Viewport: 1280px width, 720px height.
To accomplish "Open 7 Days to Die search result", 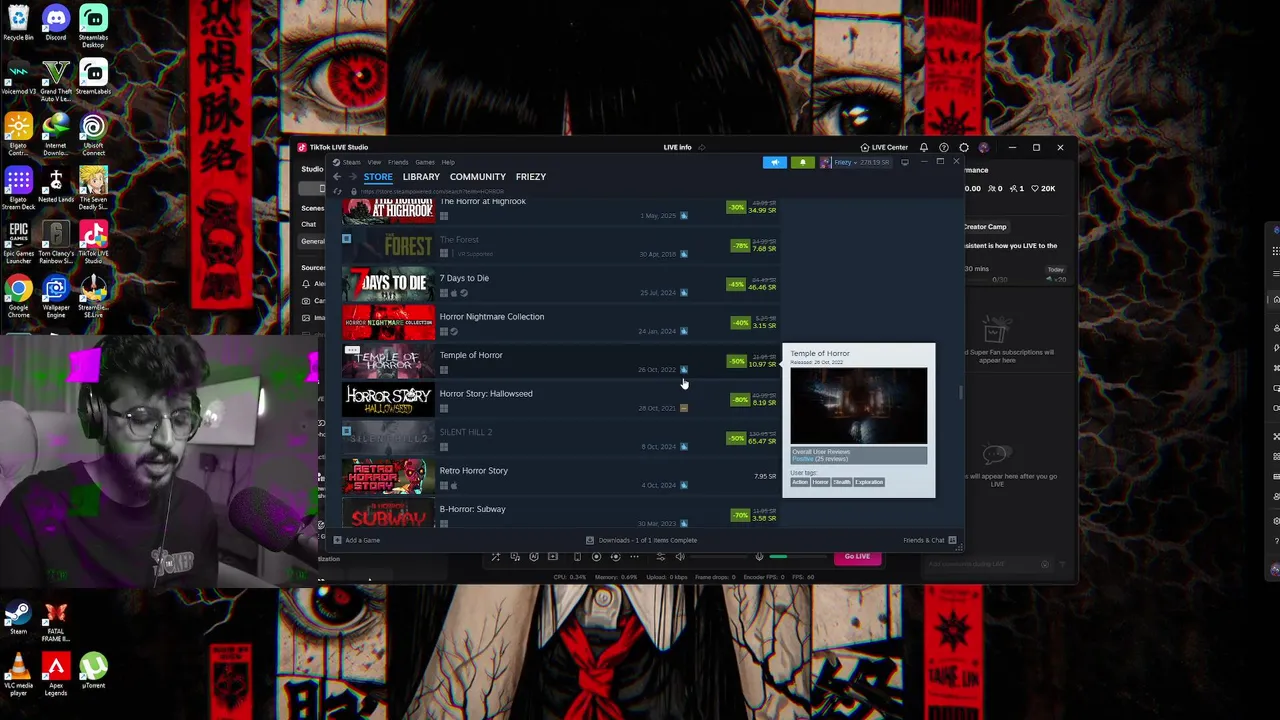I will pos(560,285).
